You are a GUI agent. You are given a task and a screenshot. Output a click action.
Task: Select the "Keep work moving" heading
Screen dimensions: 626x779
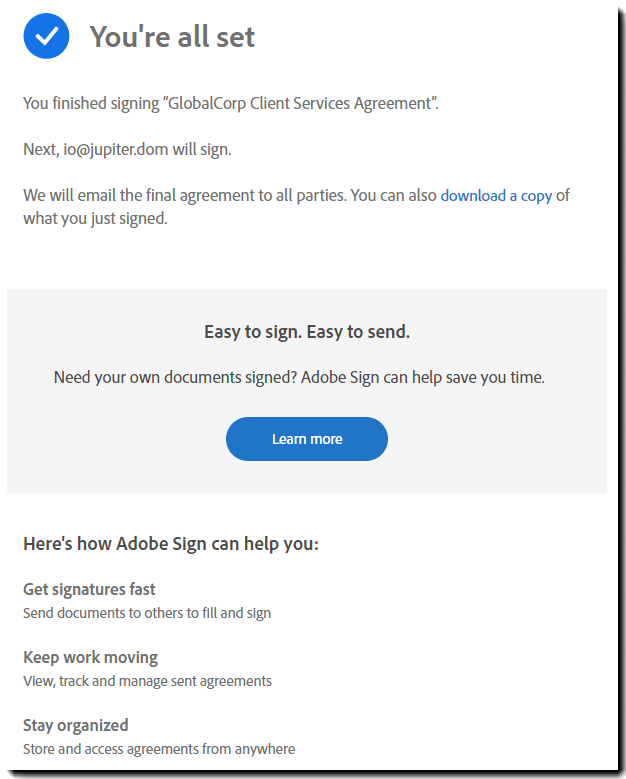pos(90,658)
